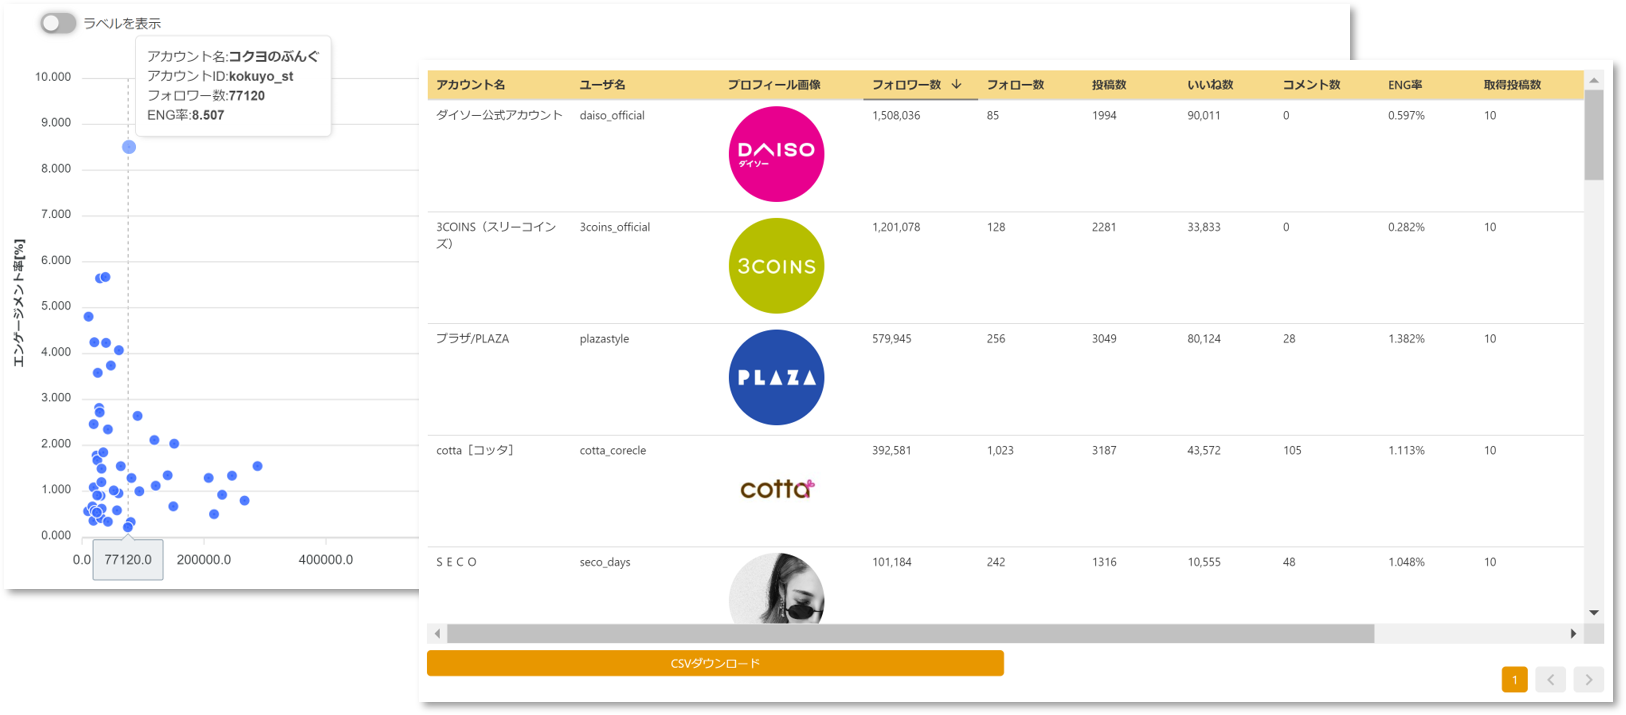Sort by the アカウント名 column header
The width and height of the screenshot is (1626, 715).
point(470,85)
